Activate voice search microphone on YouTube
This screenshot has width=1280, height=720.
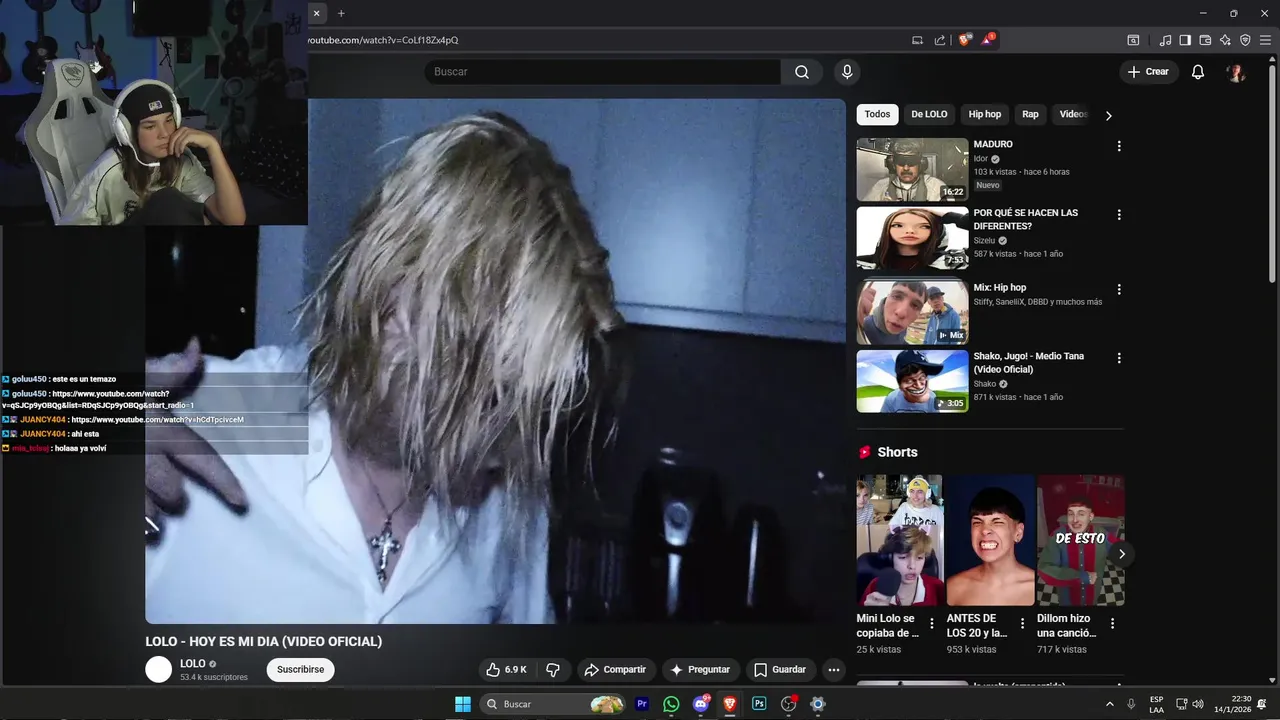[847, 72]
